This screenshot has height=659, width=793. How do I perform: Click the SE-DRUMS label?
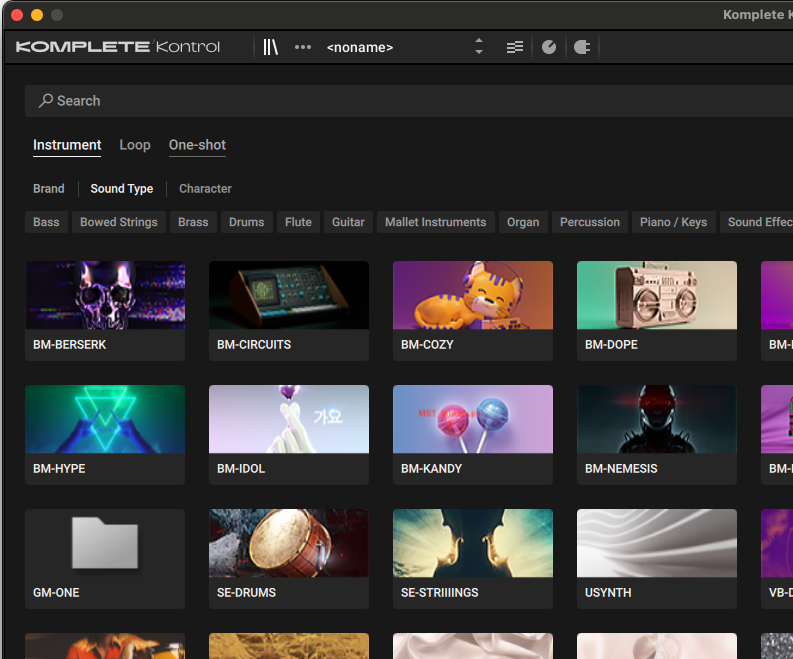(x=246, y=593)
